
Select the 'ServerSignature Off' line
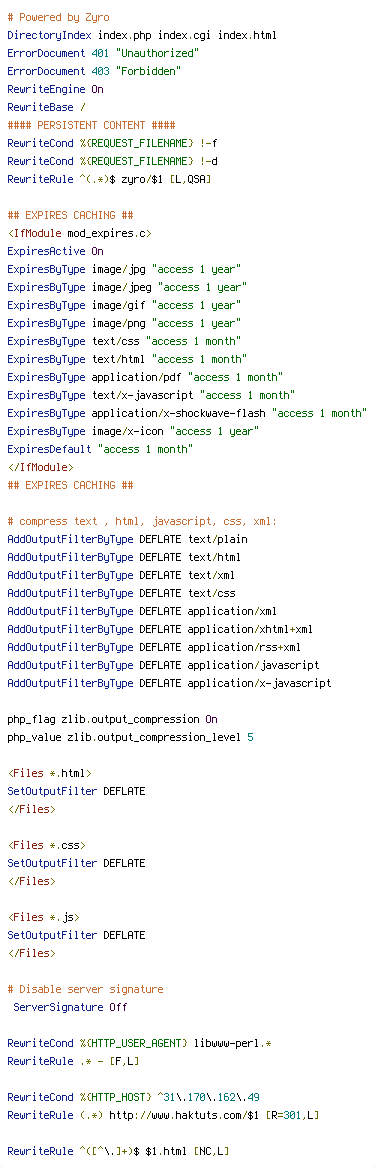point(71,1007)
